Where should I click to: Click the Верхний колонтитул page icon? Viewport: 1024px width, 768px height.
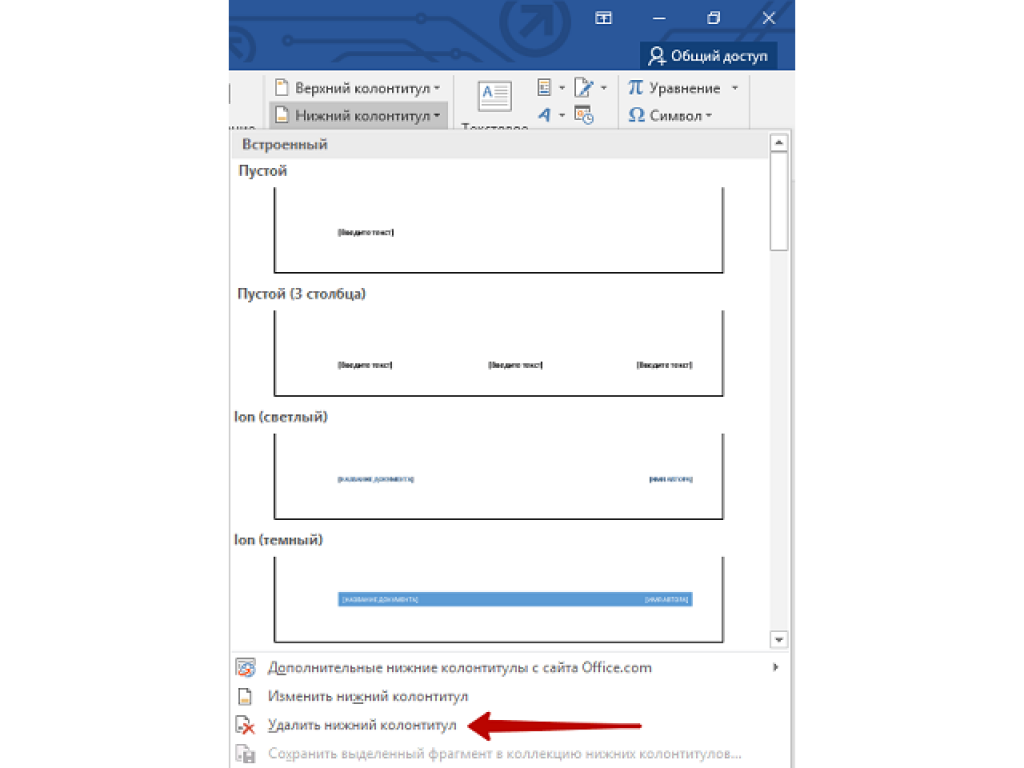click(281, 87)
